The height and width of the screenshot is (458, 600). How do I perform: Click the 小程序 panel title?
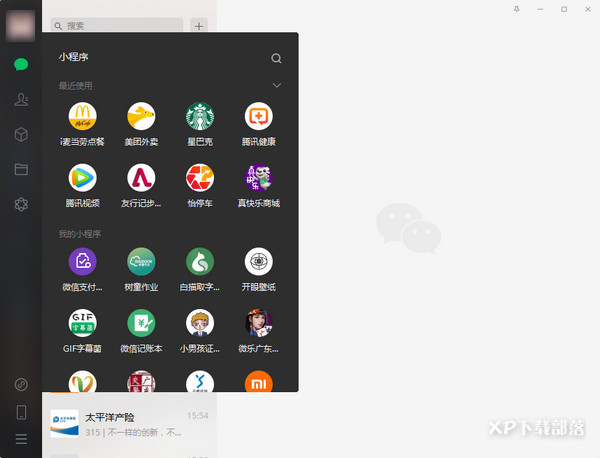tap(73, 57)
